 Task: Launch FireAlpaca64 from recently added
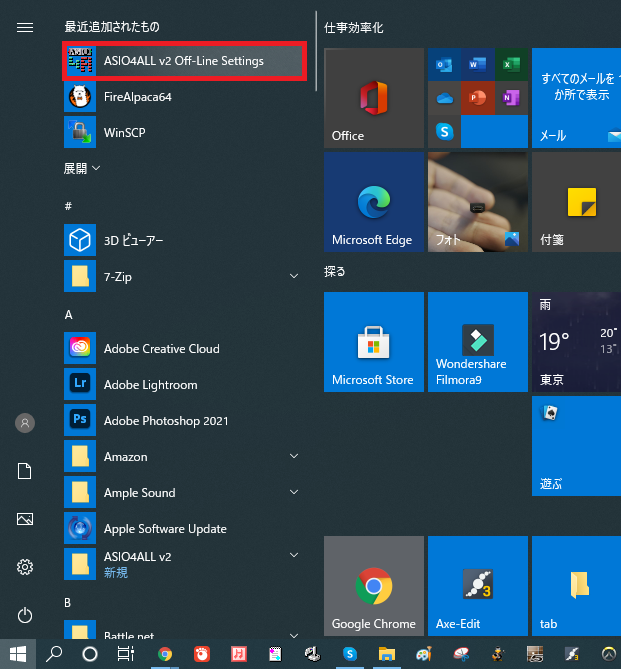pyautogui.click(x=184, y=97)
